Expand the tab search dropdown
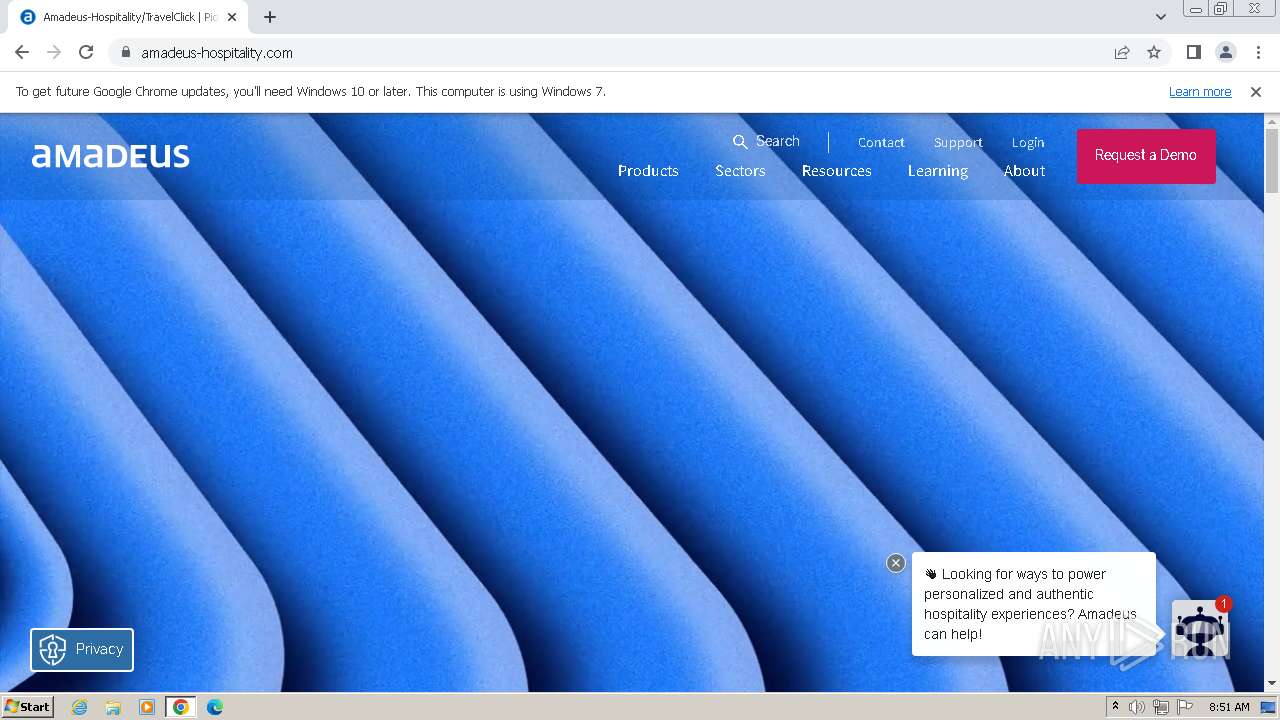This screenshot has width=1280, height=720. coord(1161,17)
